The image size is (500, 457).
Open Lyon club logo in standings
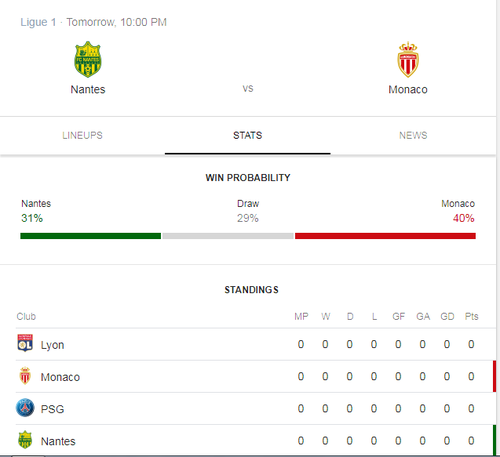click(25, 343)
